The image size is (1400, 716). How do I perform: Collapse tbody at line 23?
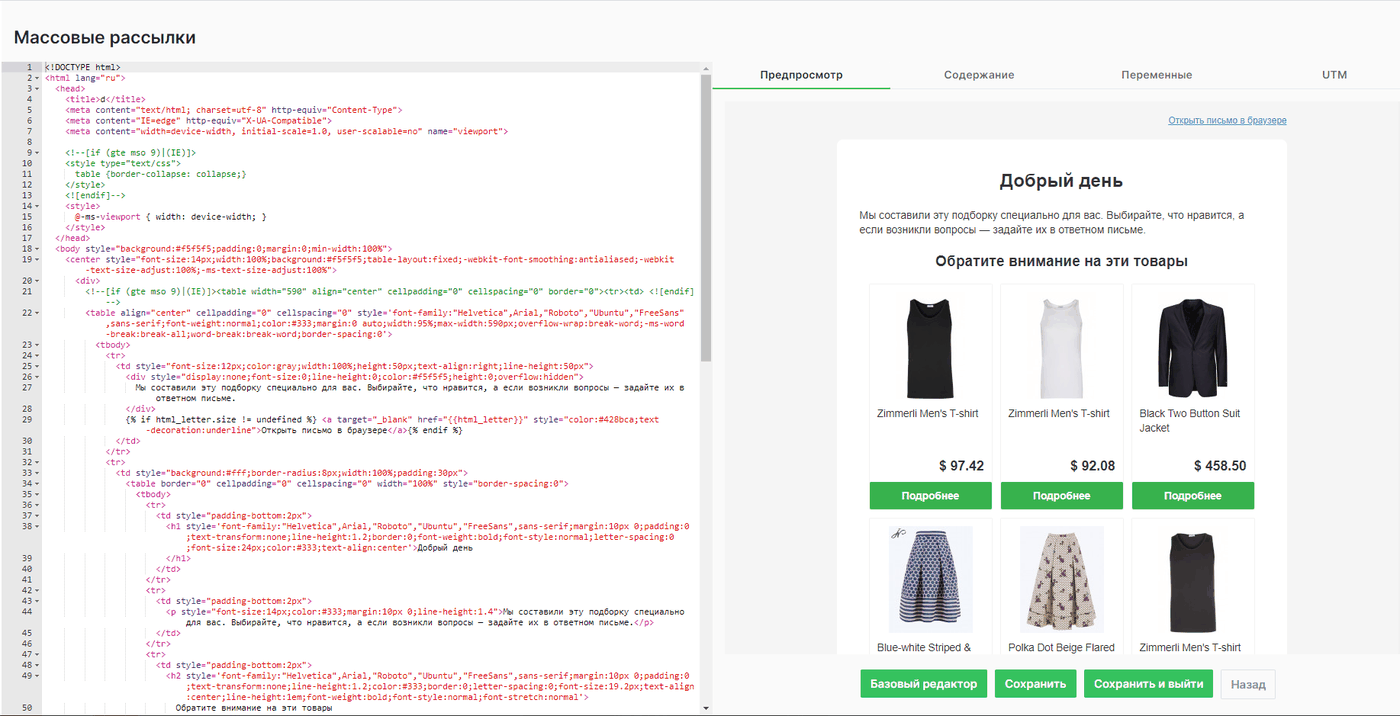click(x=37, y=345)
